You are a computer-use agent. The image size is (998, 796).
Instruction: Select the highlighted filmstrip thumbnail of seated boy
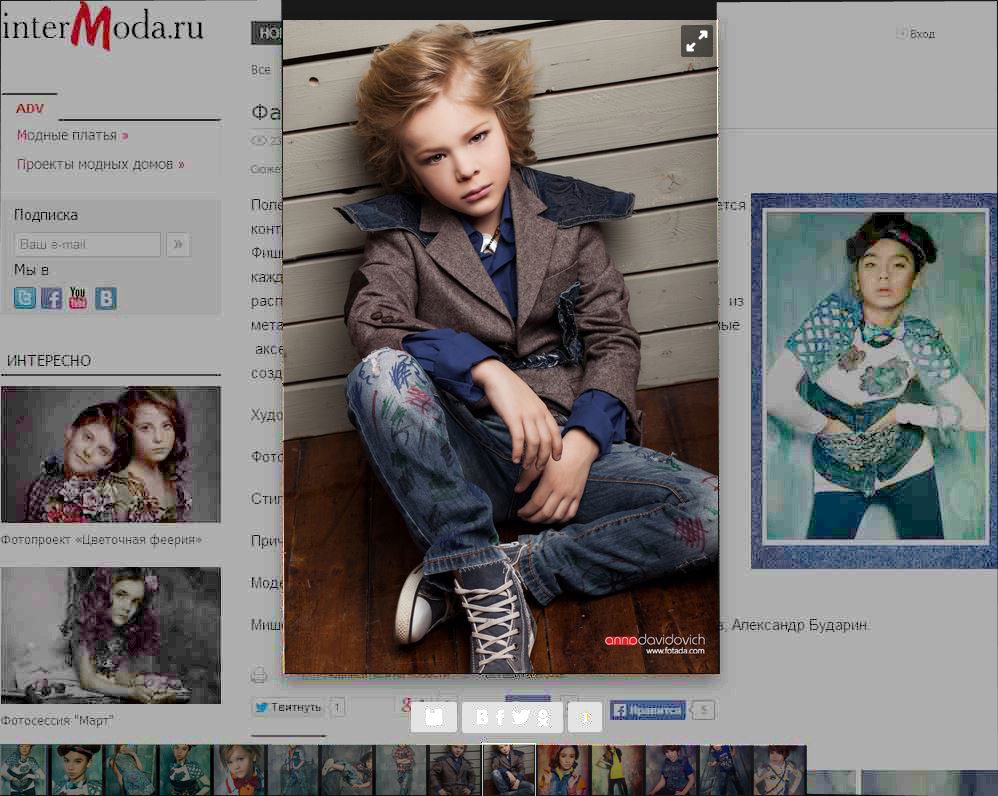(510, 770)
